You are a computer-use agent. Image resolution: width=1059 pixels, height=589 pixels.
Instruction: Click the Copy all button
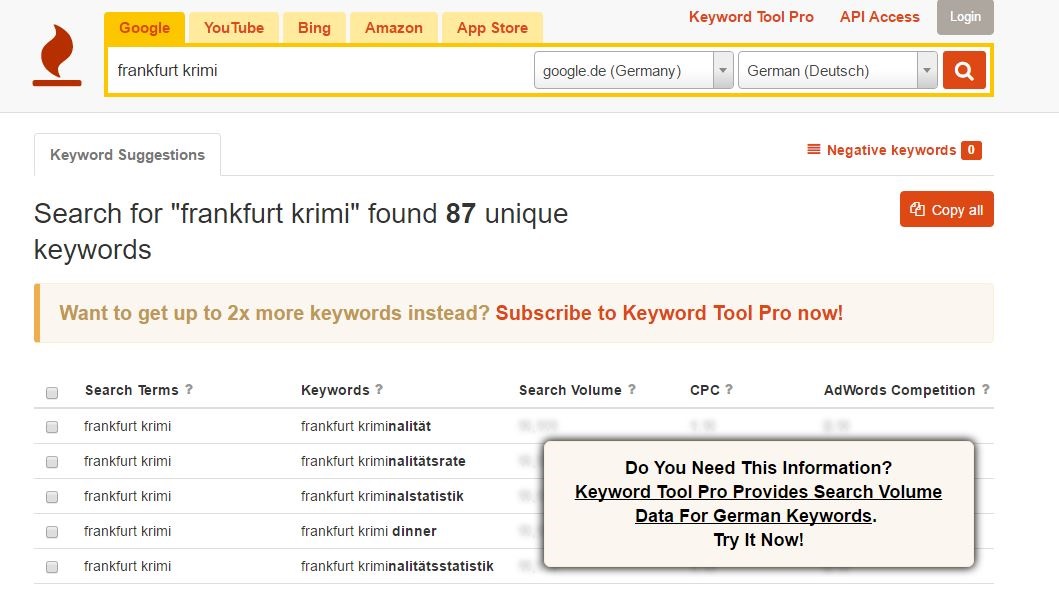[x=946, y=209]
